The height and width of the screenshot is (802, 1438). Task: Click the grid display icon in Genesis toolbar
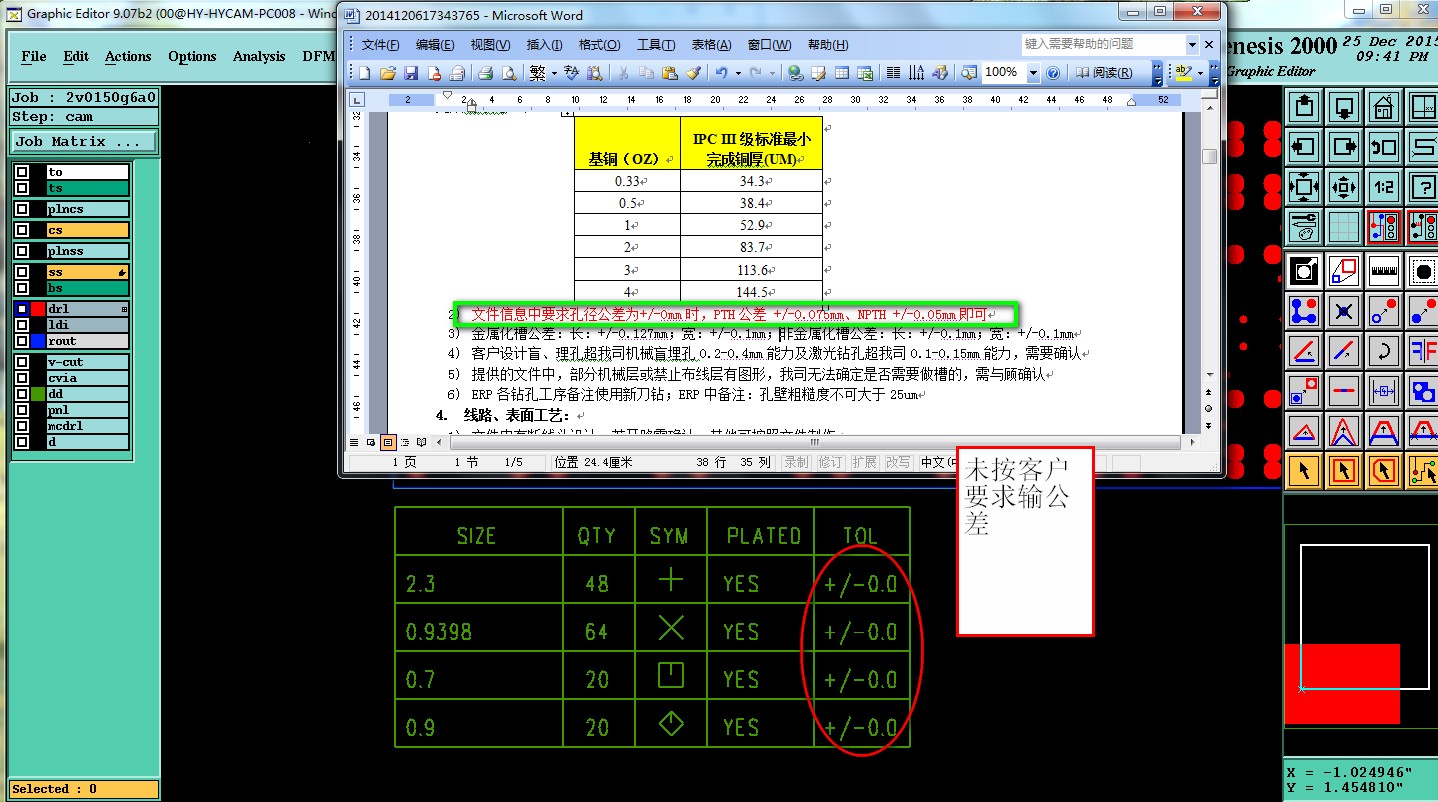(1343, 227)
